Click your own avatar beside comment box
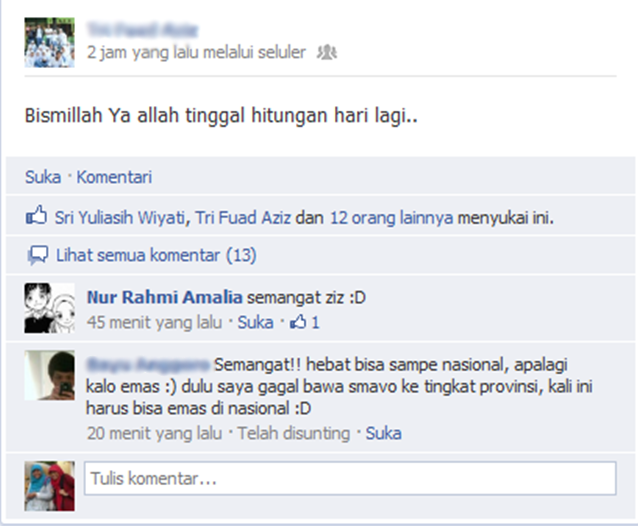Screen dimensions: 638x526 coord(49,486)
